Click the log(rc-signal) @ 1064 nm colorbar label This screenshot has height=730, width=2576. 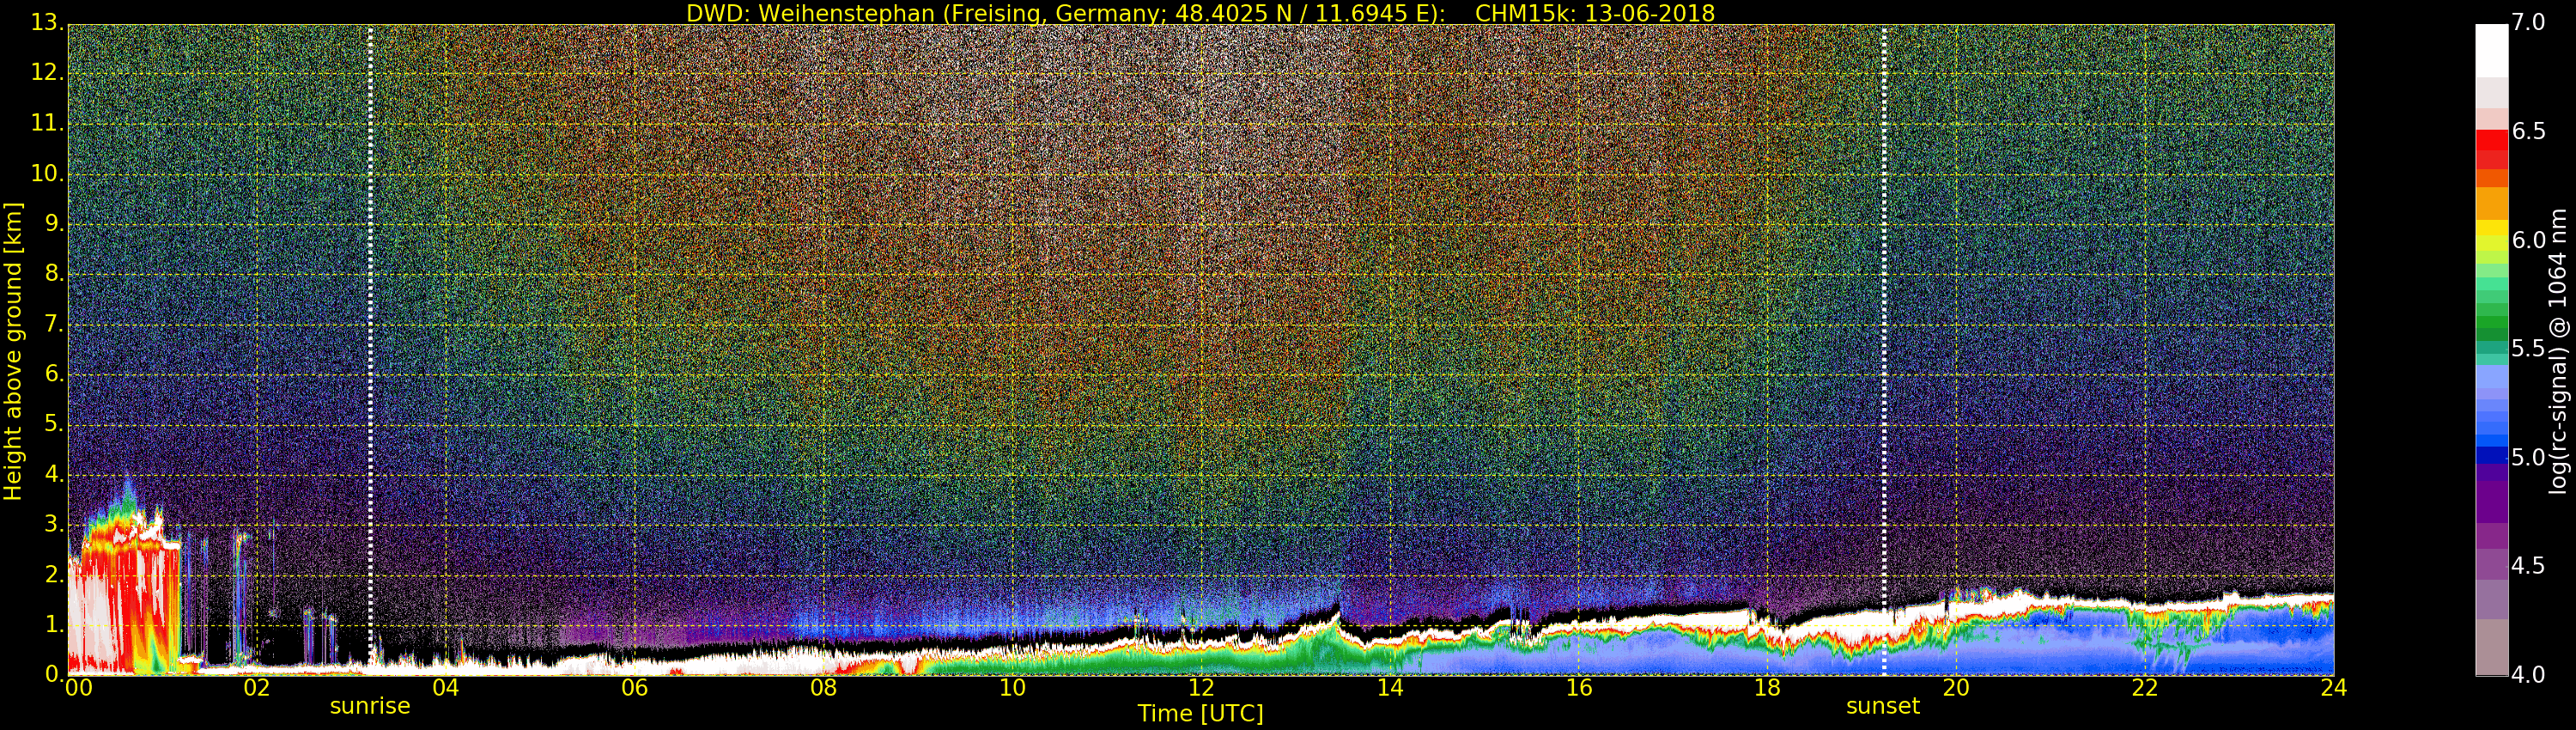click(x=2558, y=350)
